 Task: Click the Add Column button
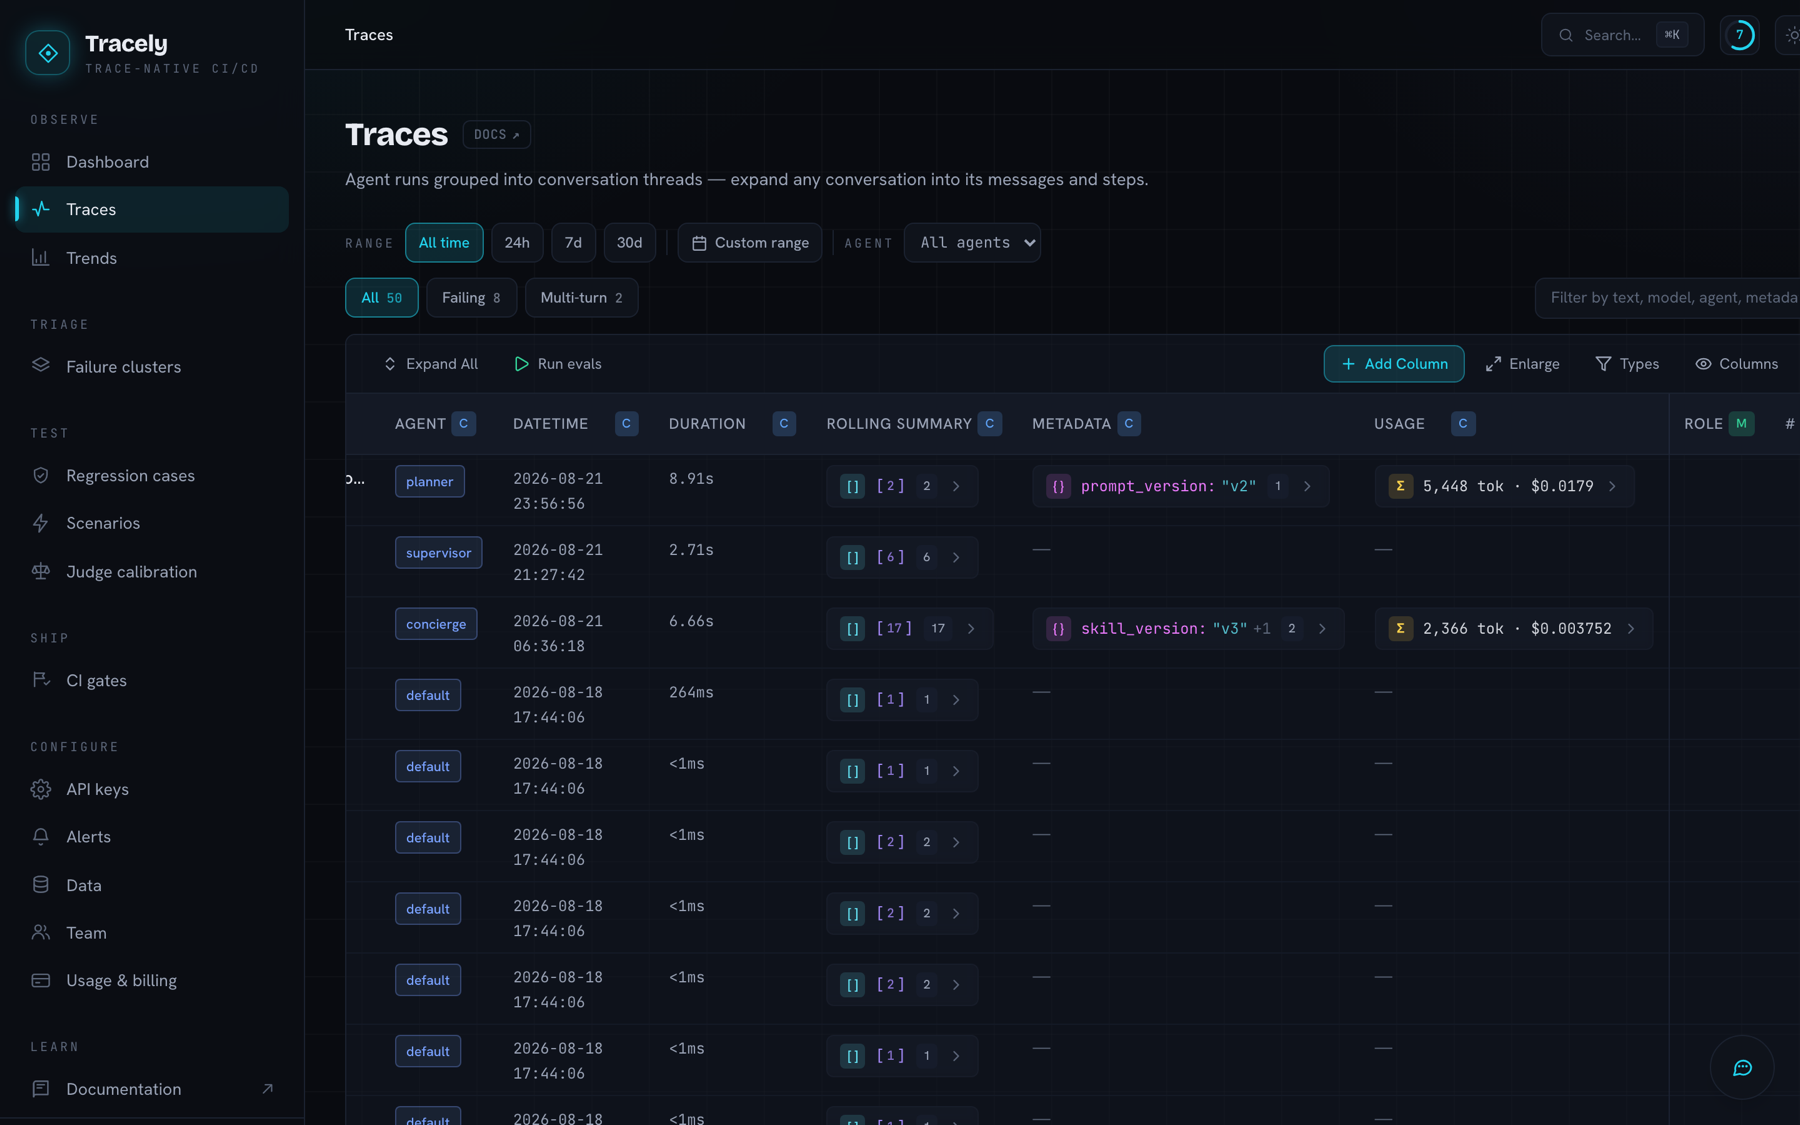(1394, 364)
